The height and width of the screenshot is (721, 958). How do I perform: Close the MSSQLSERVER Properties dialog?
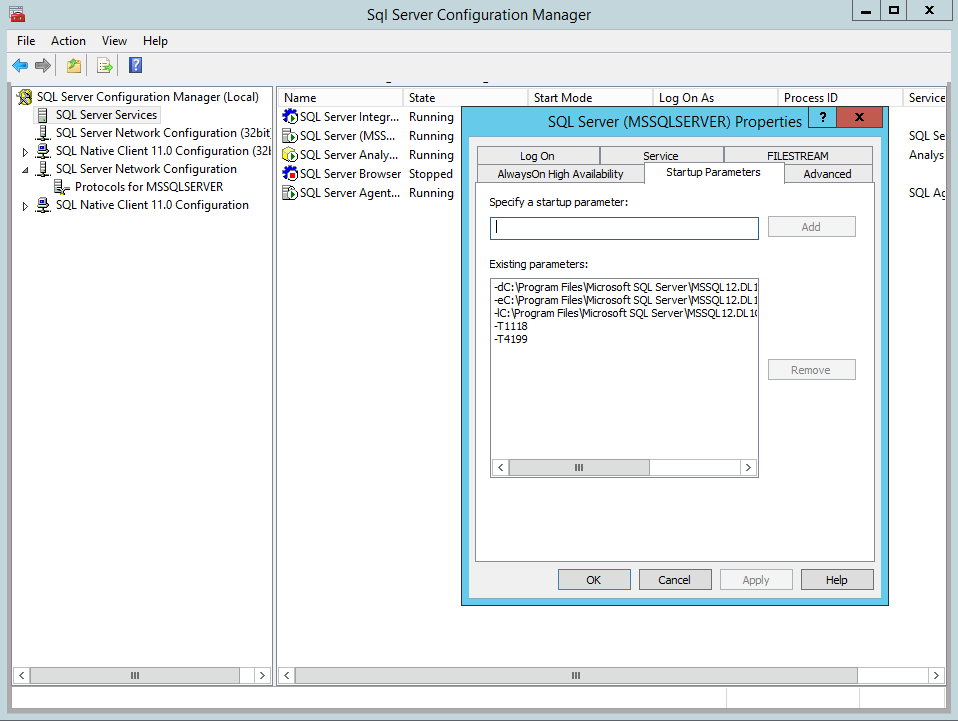[x=860, y=117]
